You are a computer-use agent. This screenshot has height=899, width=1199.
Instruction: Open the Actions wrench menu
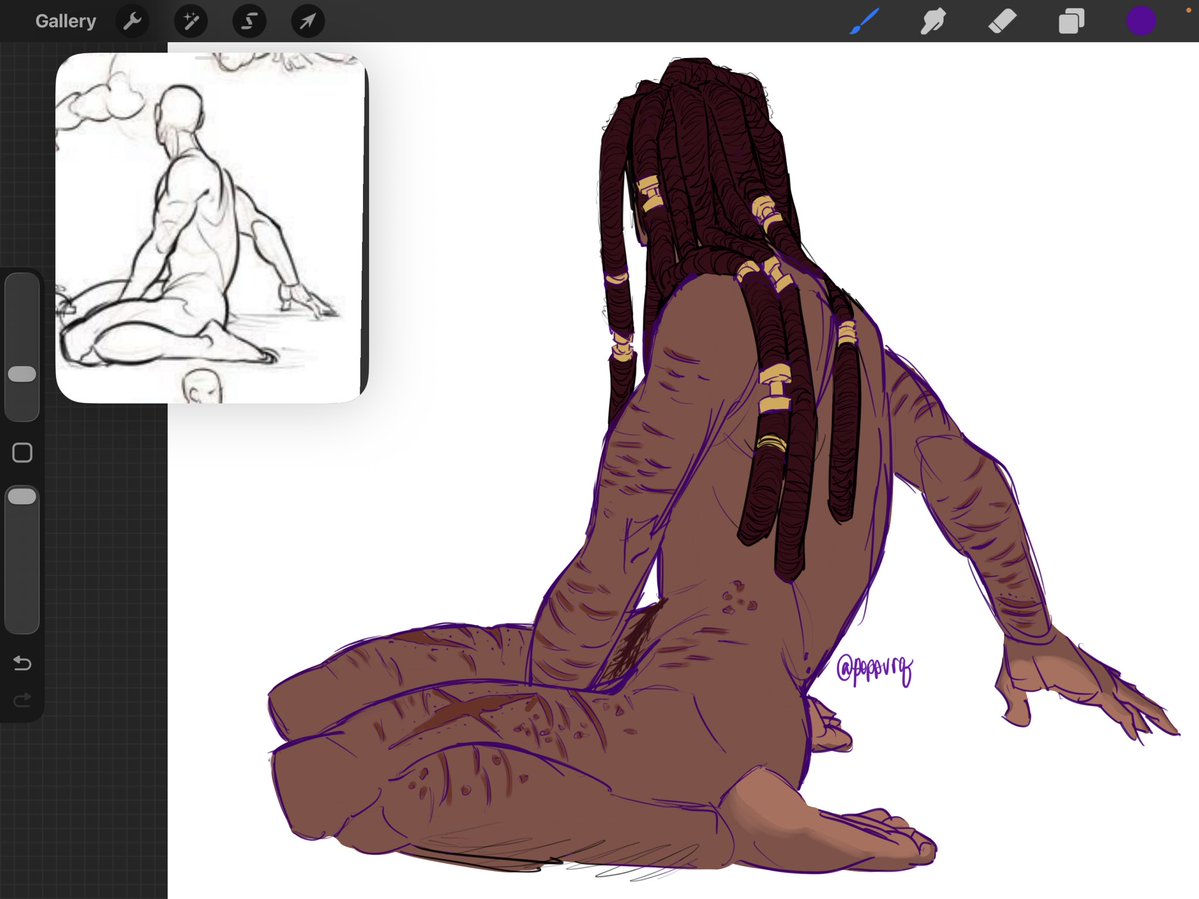tap(132, 21)
